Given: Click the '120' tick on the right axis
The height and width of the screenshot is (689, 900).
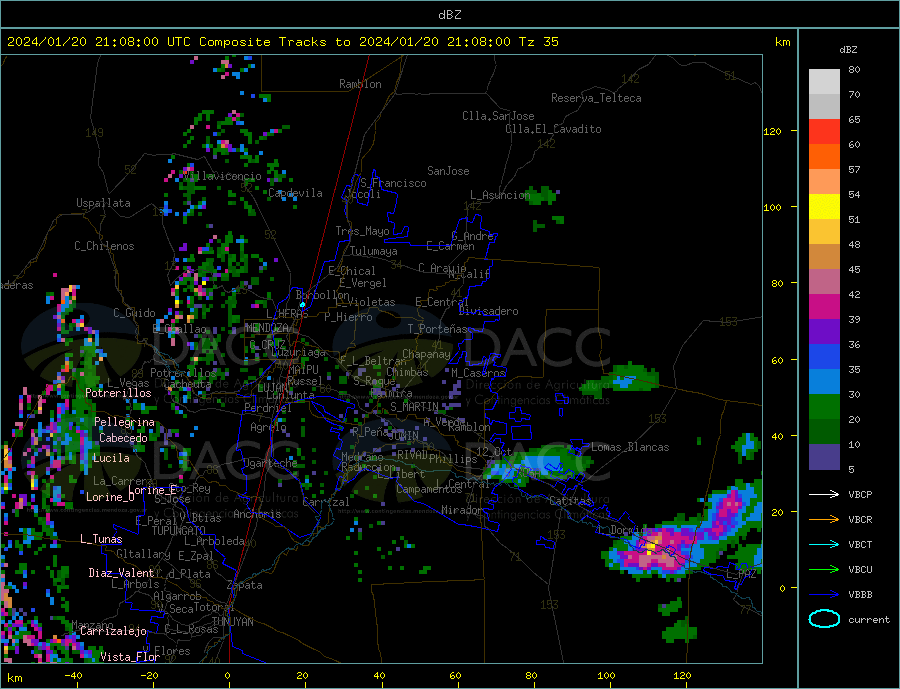Looking at the screenshot, I should pyautogui.click(x=773, y=131).
